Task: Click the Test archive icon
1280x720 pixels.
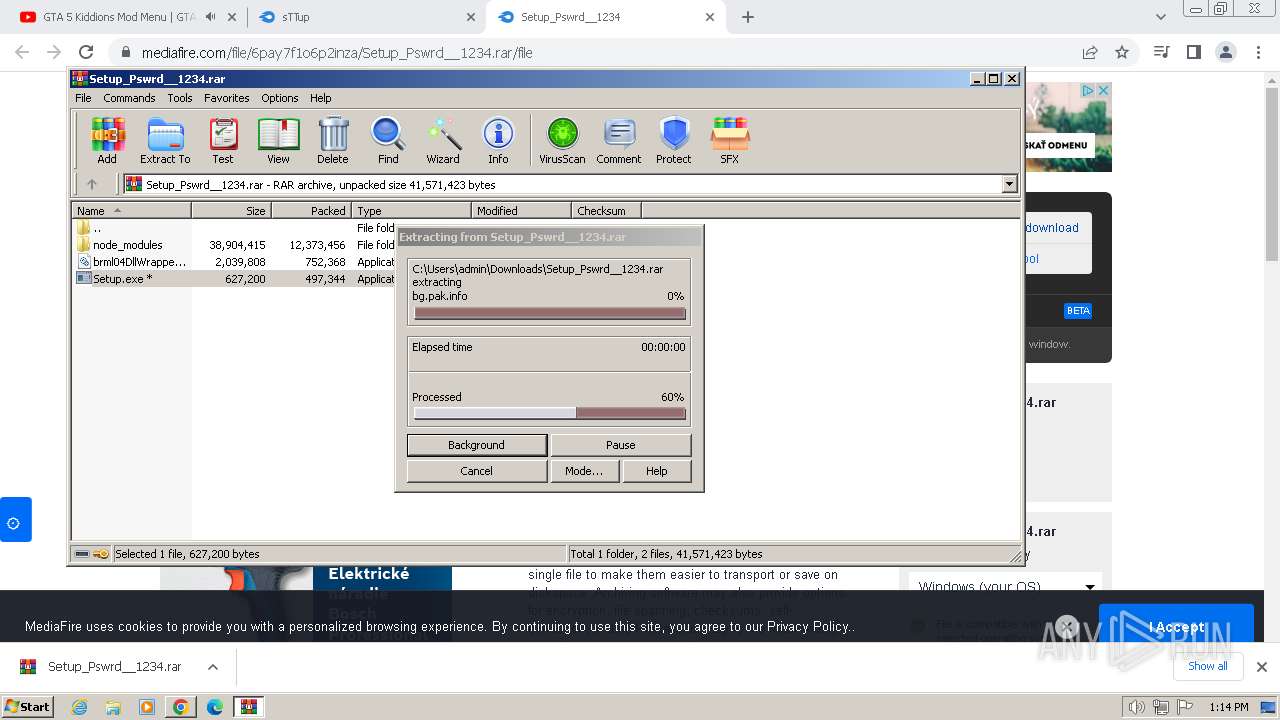Action: coord(223,140)
